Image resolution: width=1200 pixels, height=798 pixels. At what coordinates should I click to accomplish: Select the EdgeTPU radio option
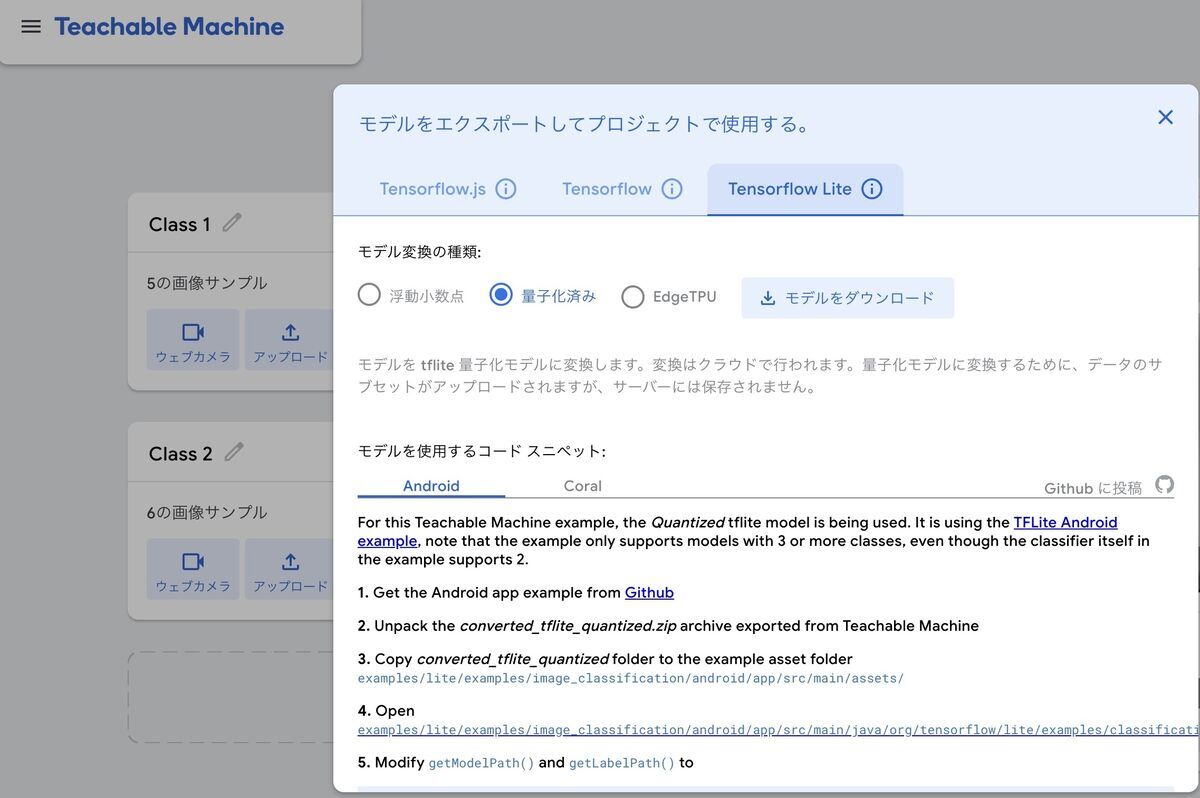pyautogui.click(x=633, y=297)
